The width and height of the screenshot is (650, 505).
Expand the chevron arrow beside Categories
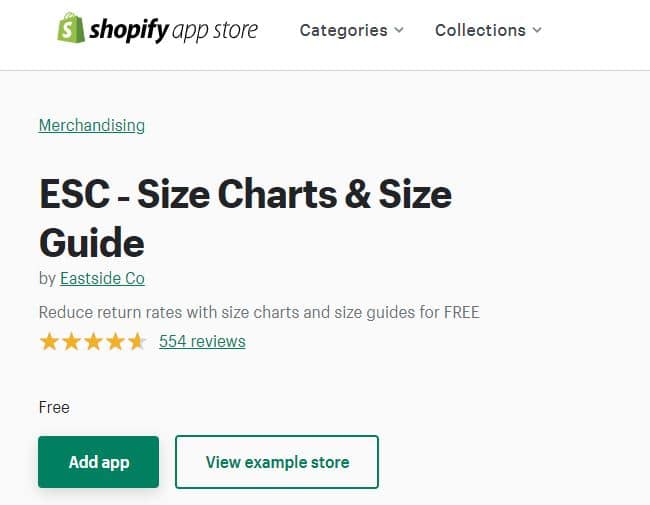pos(399,30)
